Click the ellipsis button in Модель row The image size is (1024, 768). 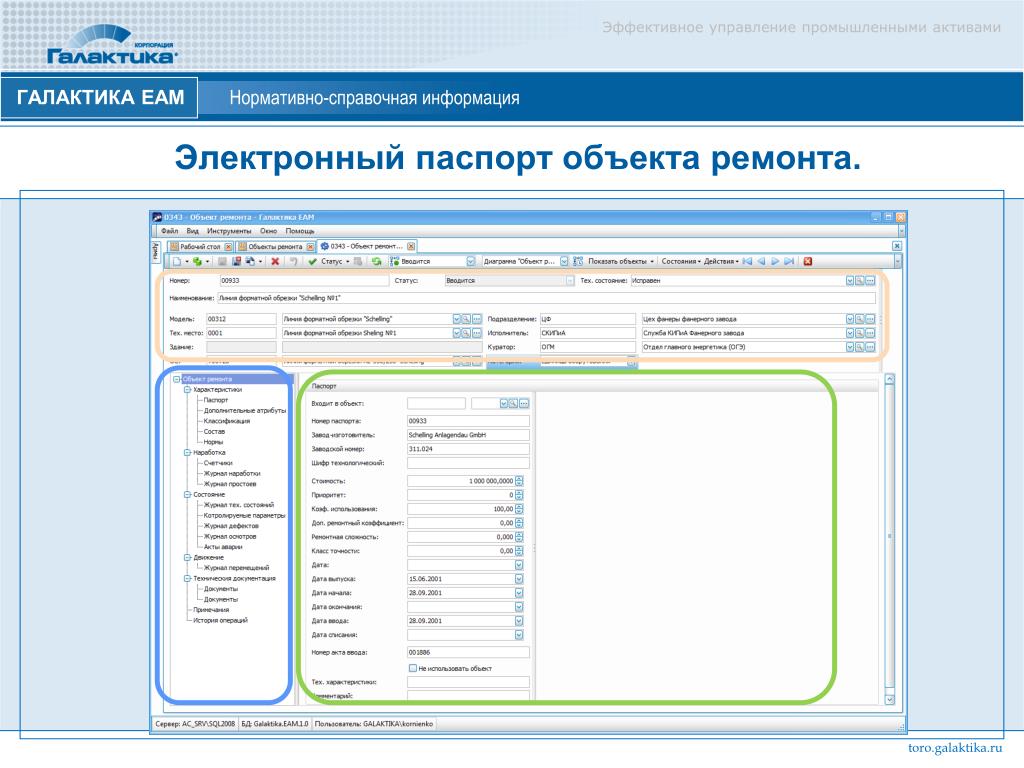[x=476, y=319]
